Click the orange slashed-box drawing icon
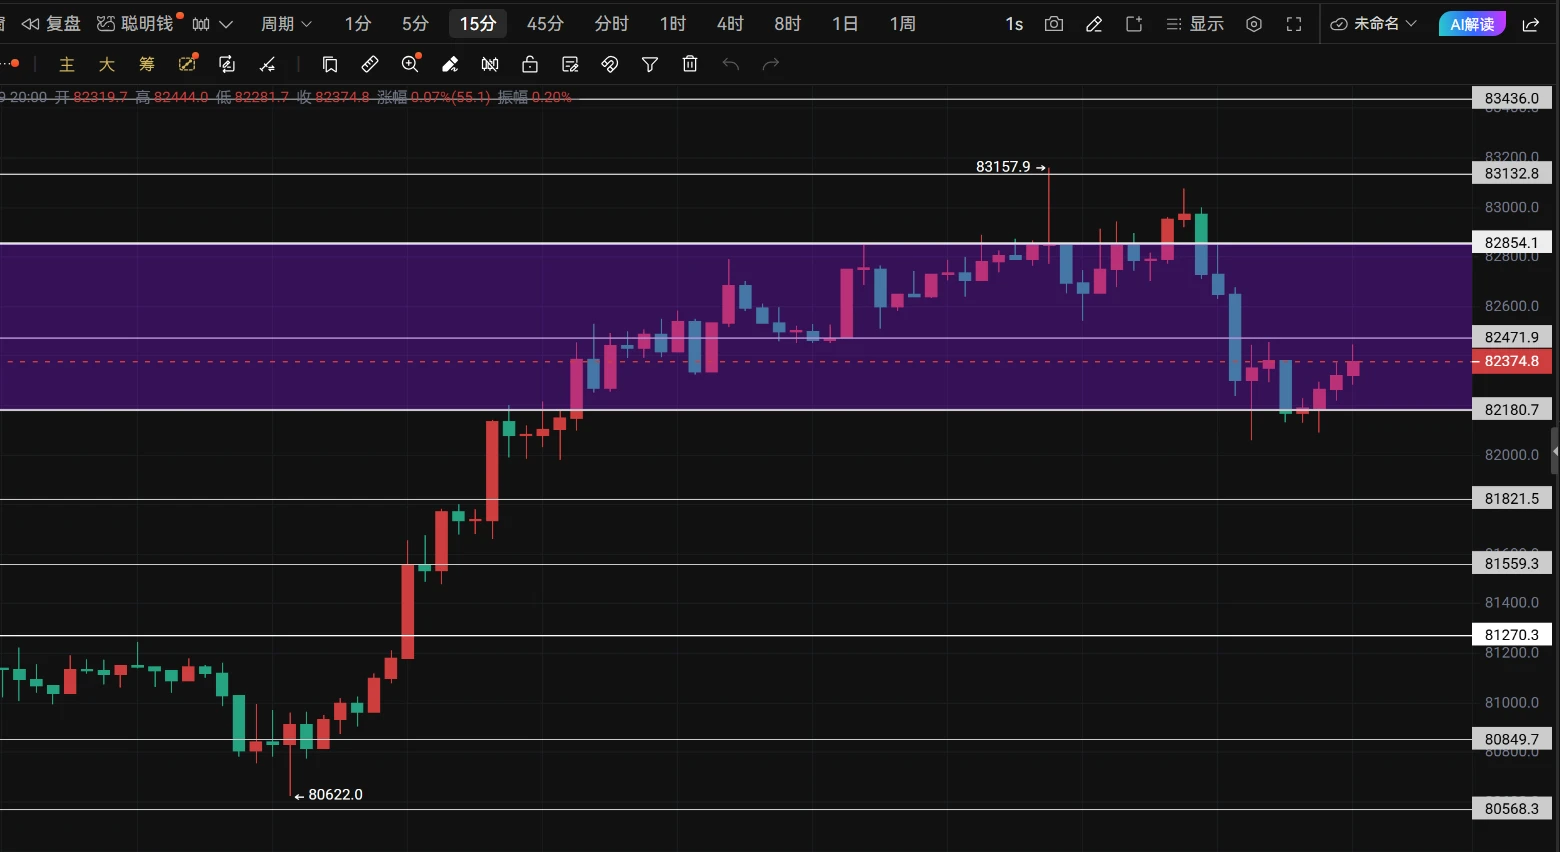Screen dimensions: 1560x852 click(x=187, y=64)
